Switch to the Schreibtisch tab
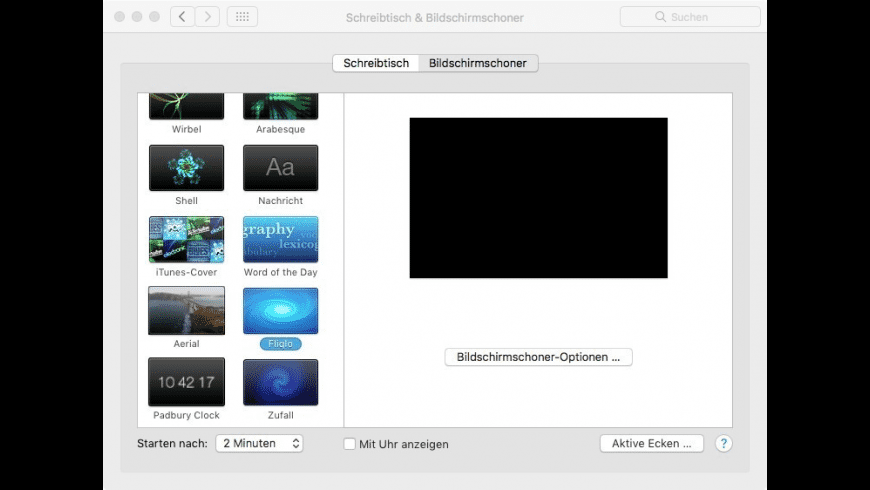 (376, 63)
